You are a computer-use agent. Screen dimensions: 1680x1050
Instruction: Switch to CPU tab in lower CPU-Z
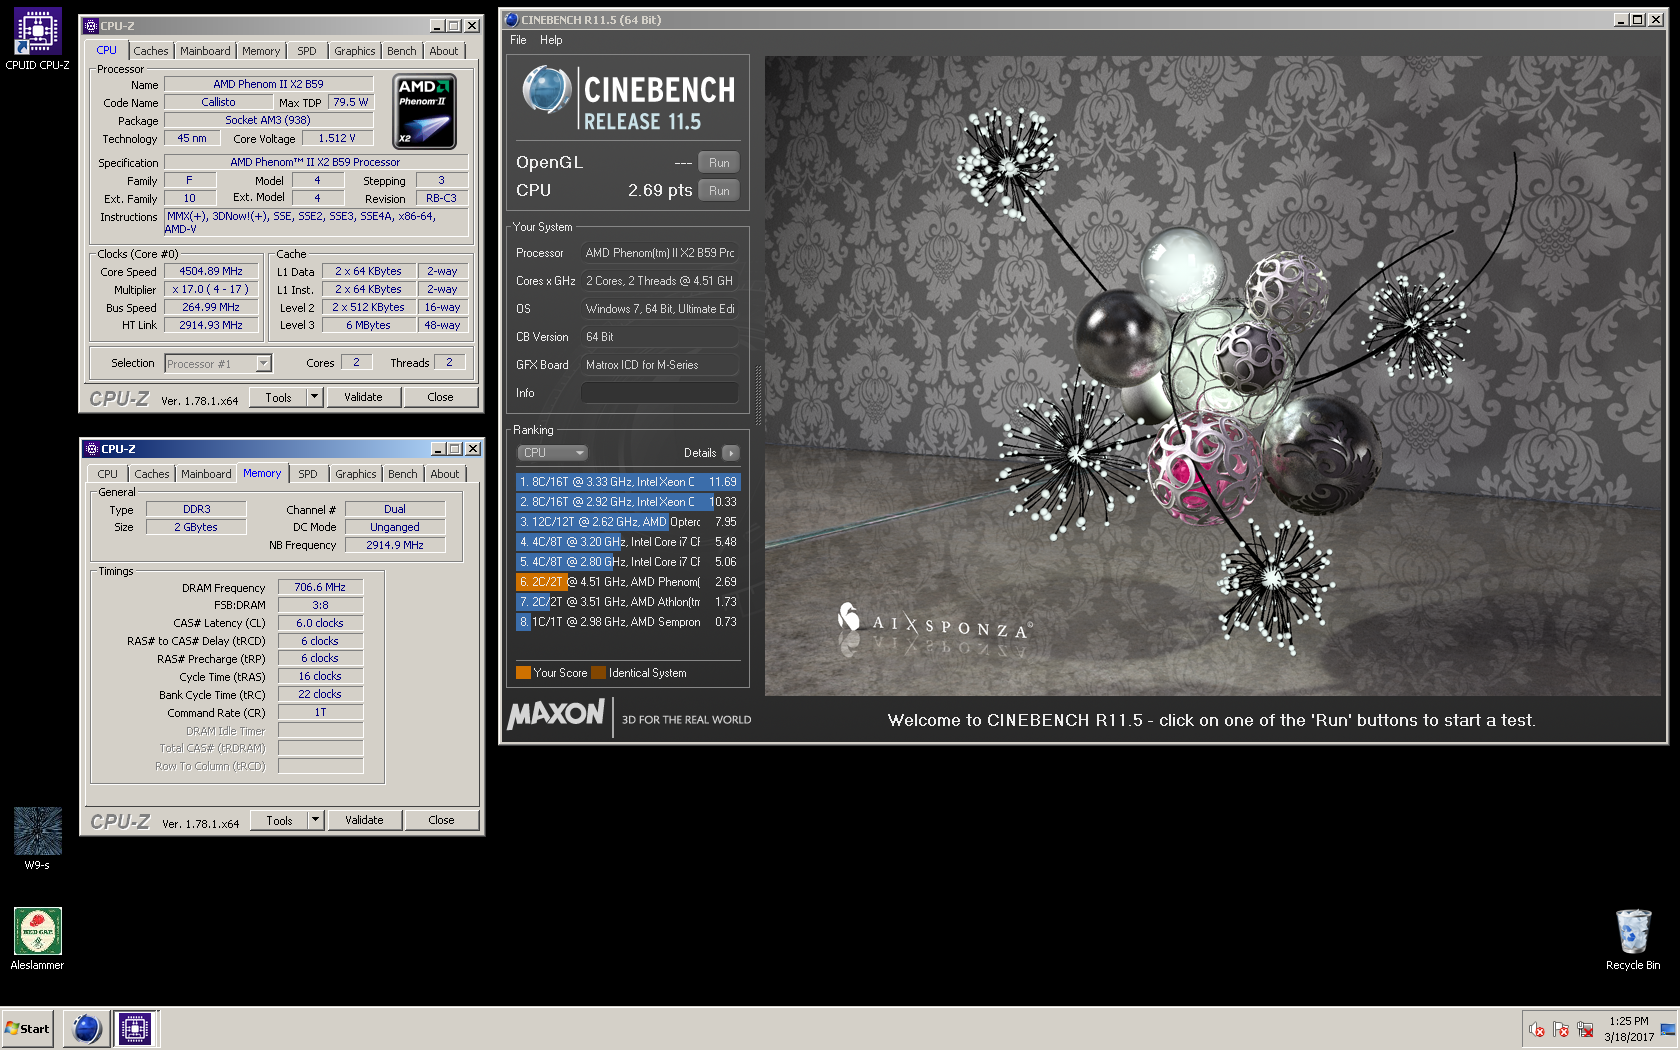[x=107, y=474]
